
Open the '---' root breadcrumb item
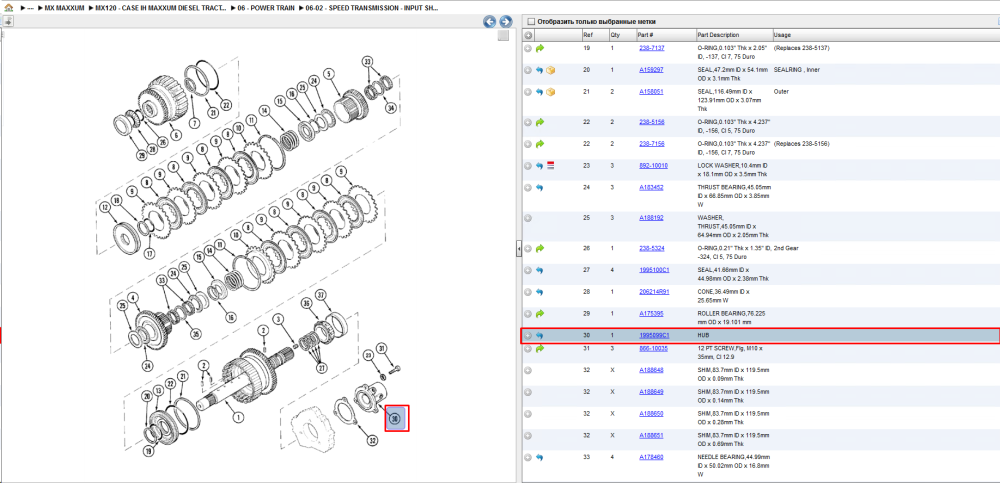(30, 8)
